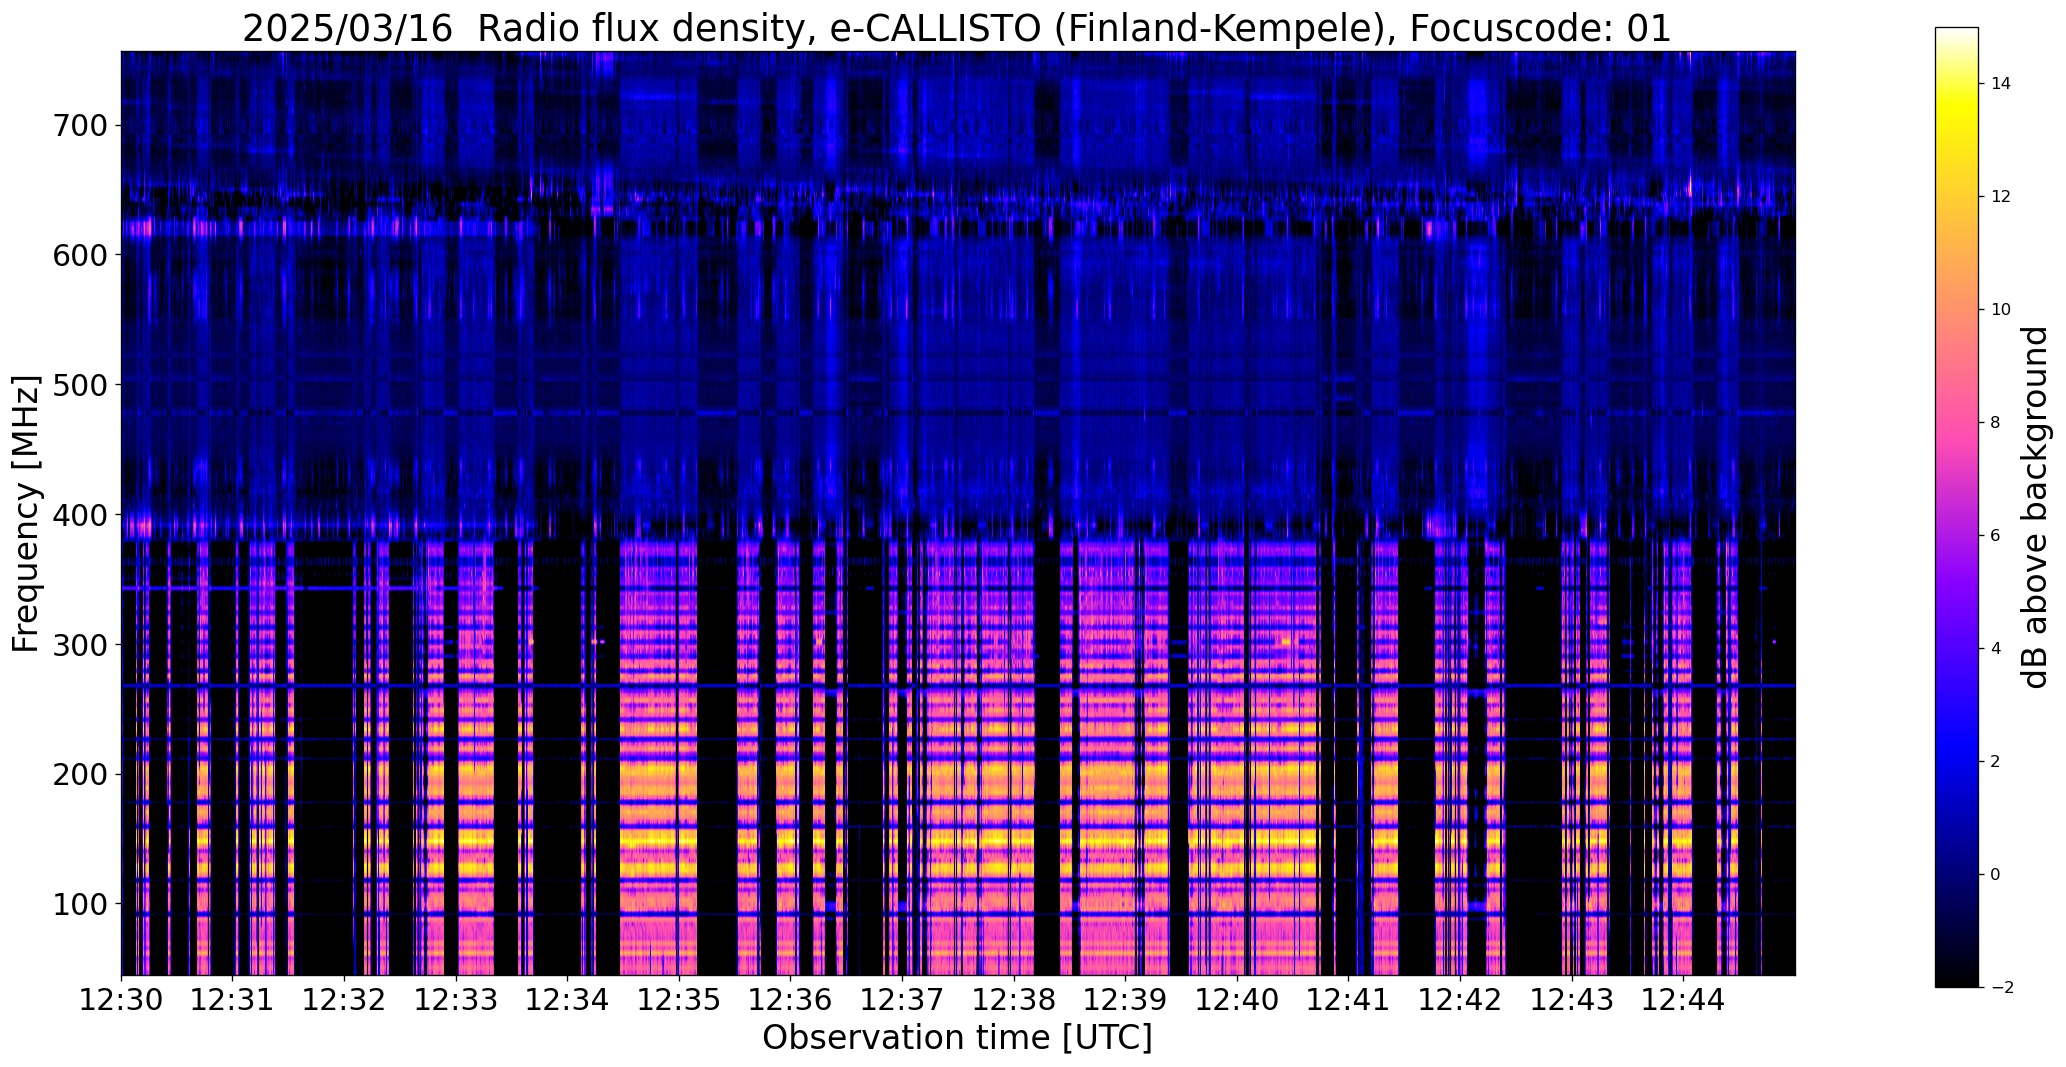Click the 12:32 time tick label
The image size is (2066, 1067).
pyautogui.click(x=345, y=1000)
